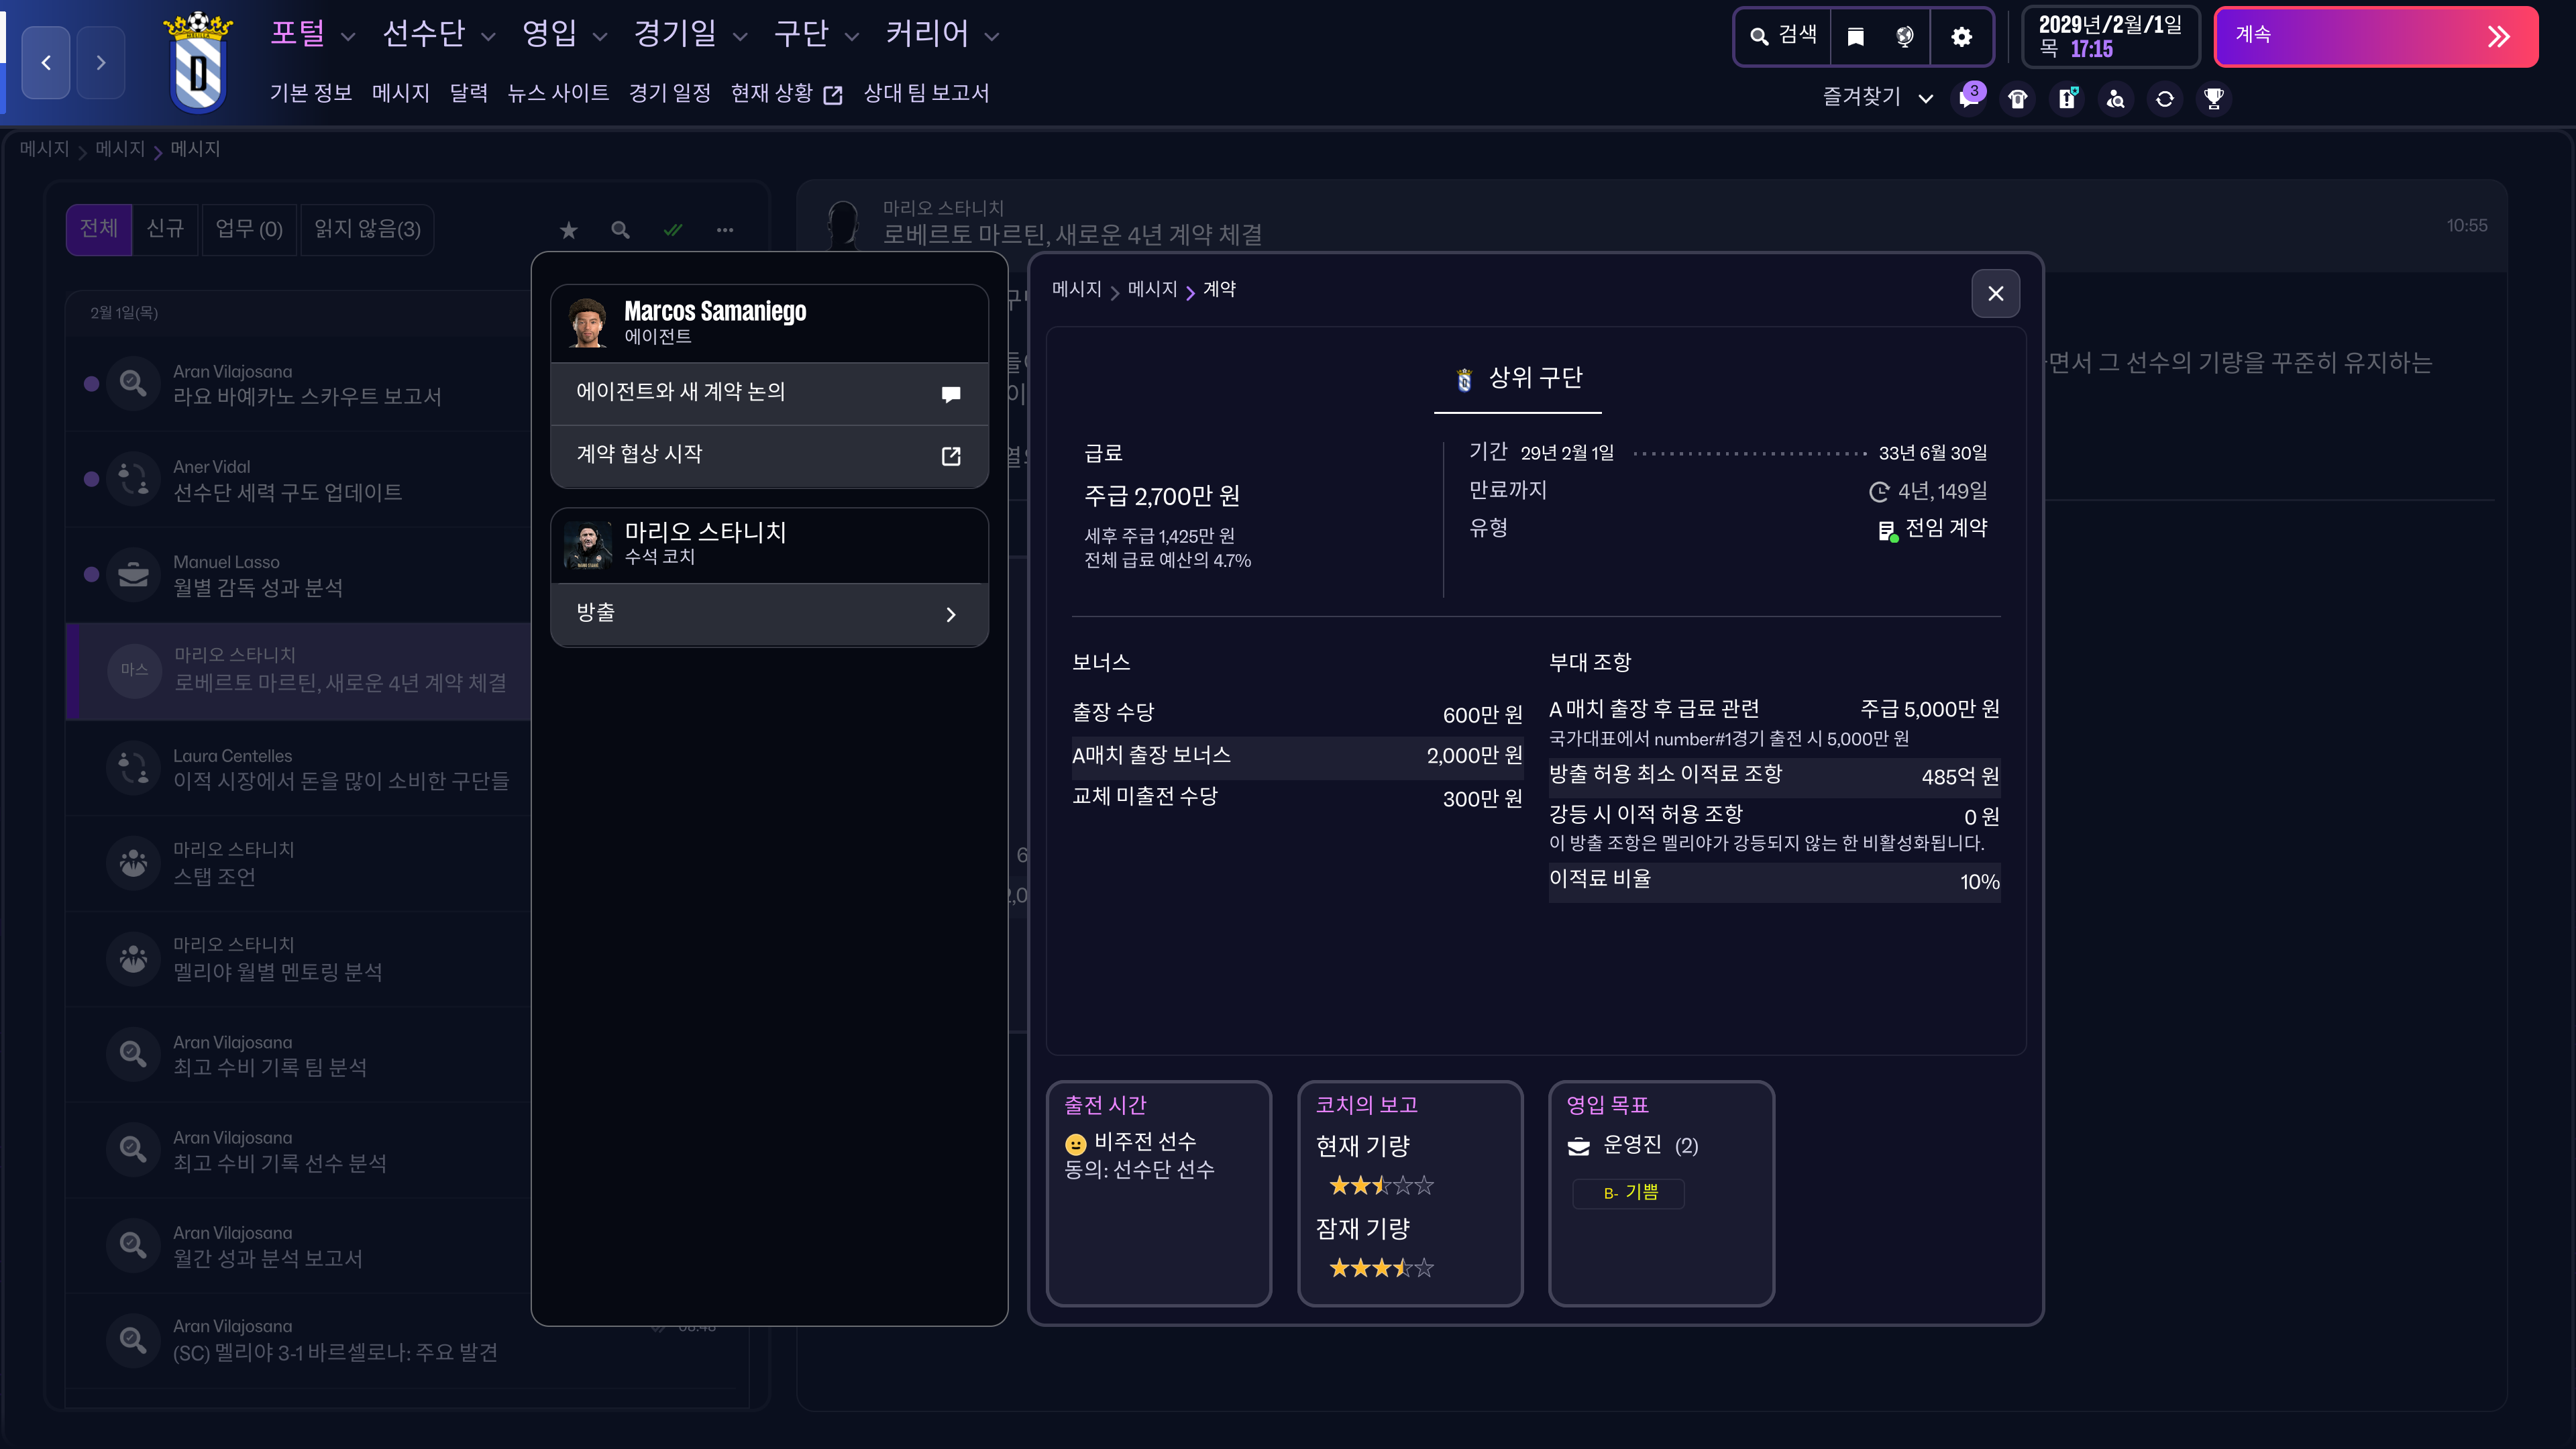Open the settings gear icon

[1961, 37]
